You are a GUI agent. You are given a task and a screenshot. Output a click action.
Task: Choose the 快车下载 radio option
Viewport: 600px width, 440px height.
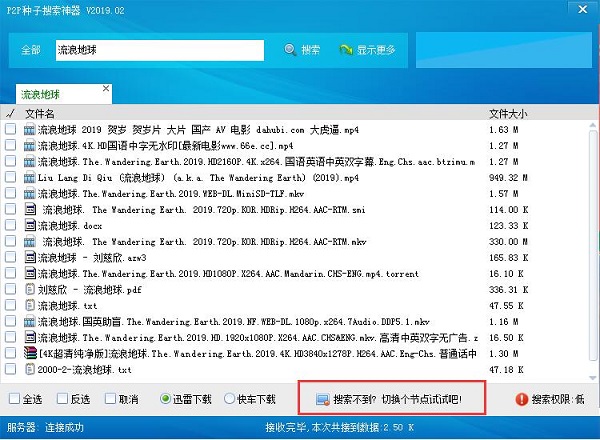(229, 399)
